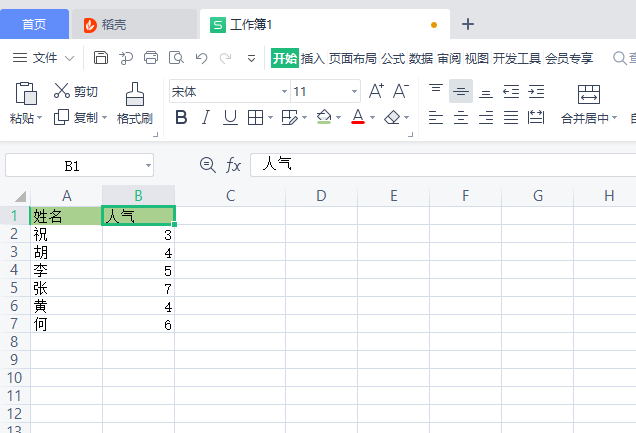Click the formula bar input
The width and height of the screenshot is (636, 433).
coord(443,165)
